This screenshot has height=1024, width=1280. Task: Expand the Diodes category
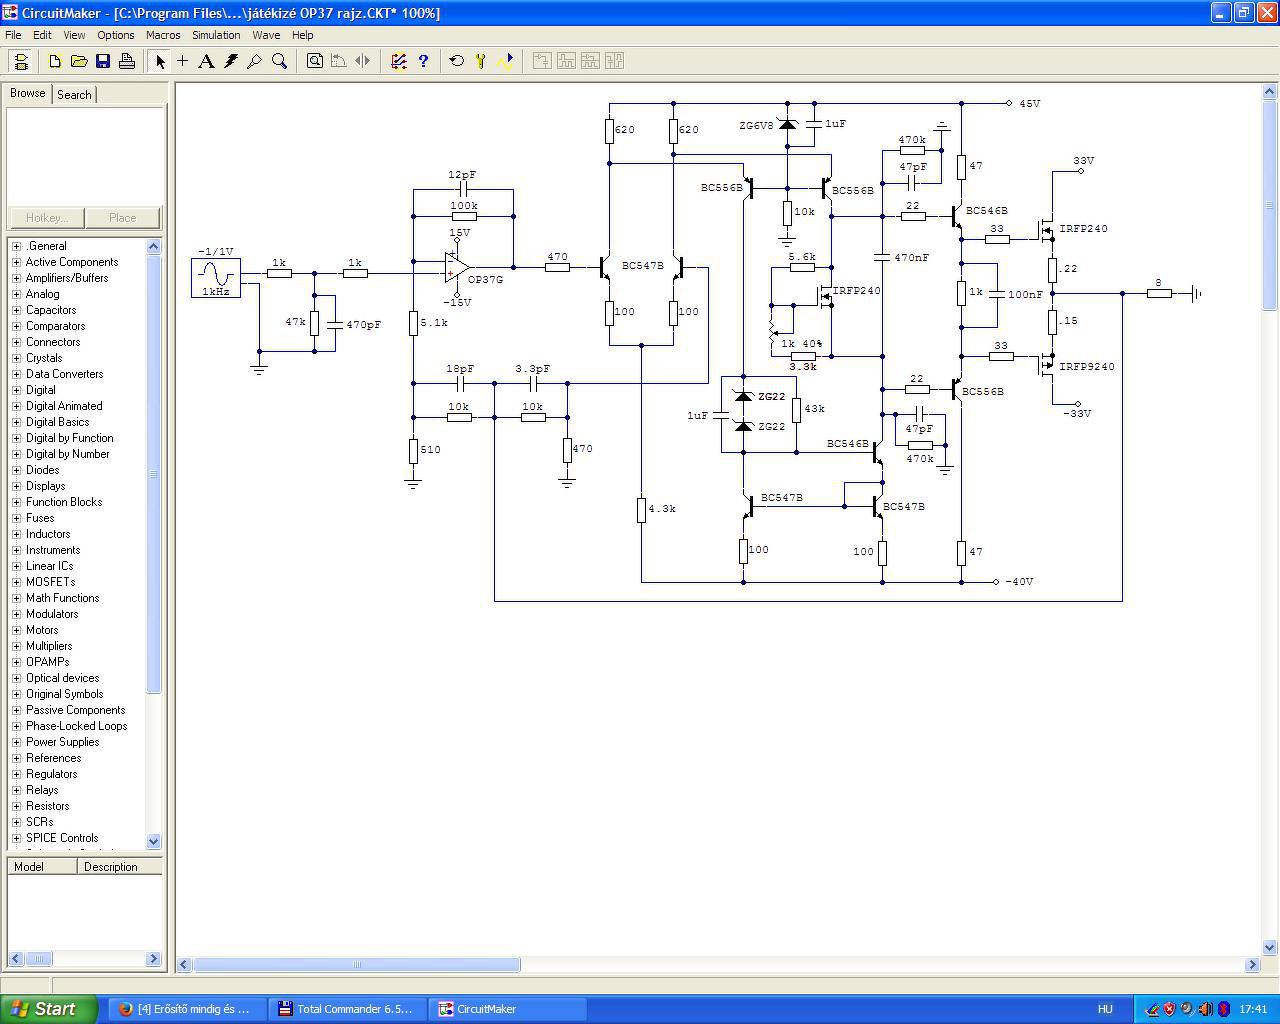(16, 470)
